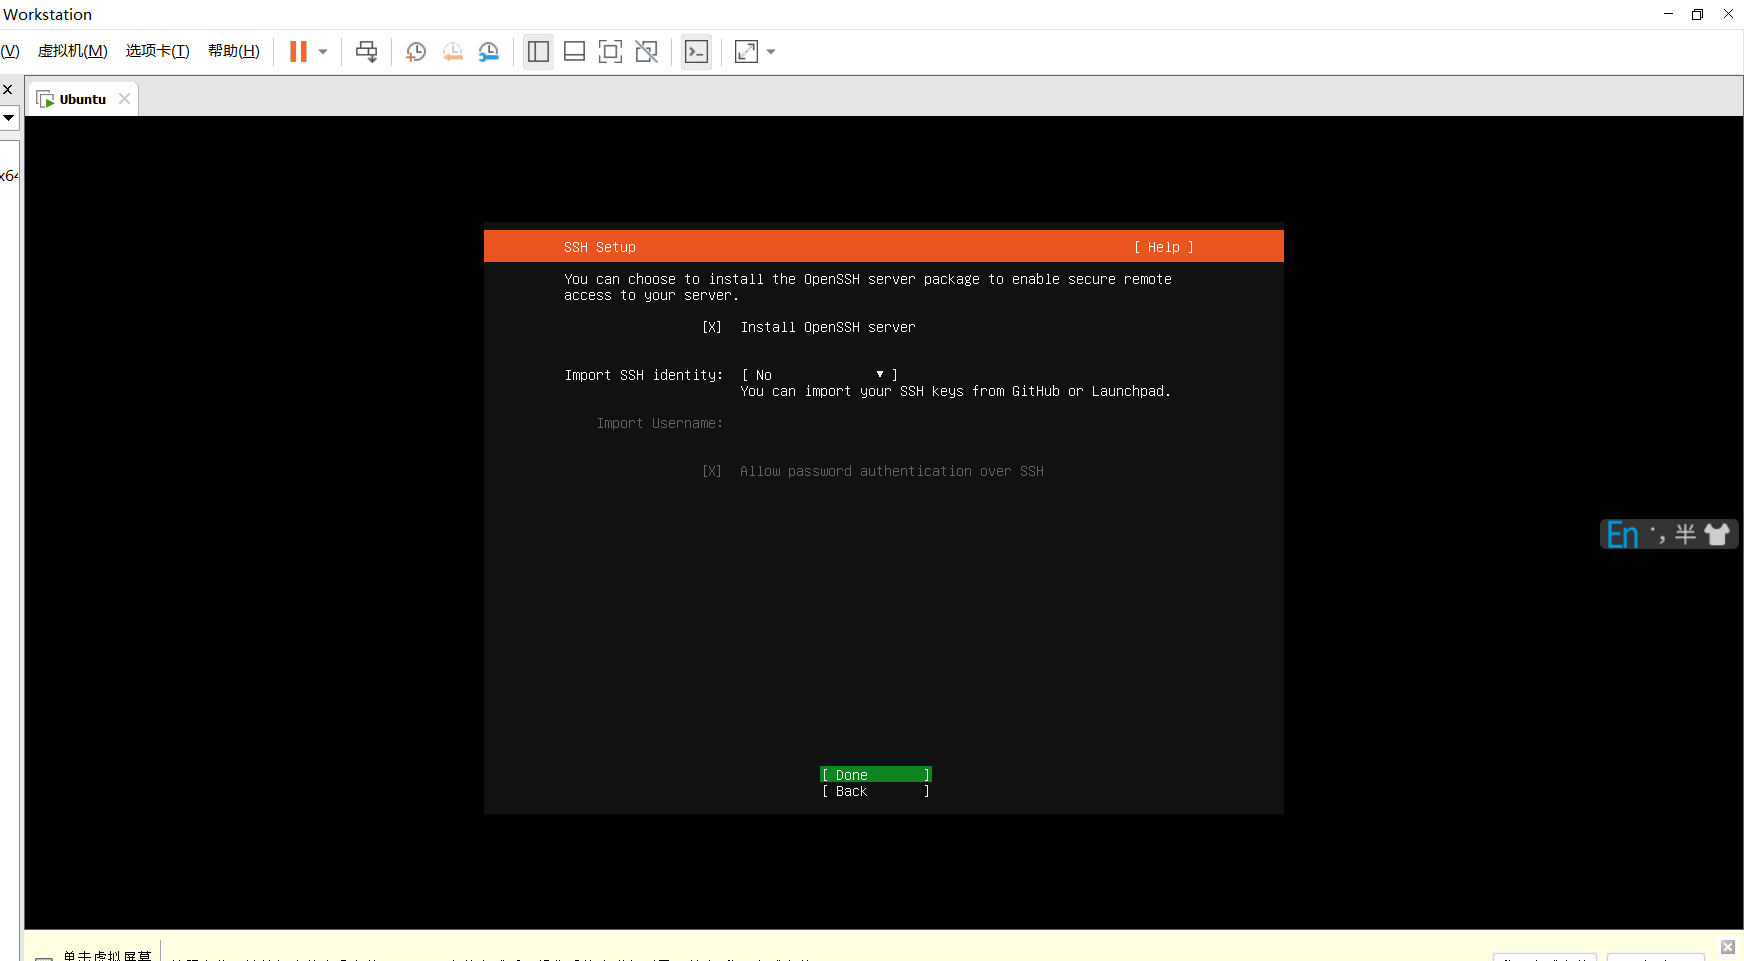Close the Ubuntu tab
The height and width of the screenshot is (961, 1744).
pyautogui.click(x=124, y=99)
